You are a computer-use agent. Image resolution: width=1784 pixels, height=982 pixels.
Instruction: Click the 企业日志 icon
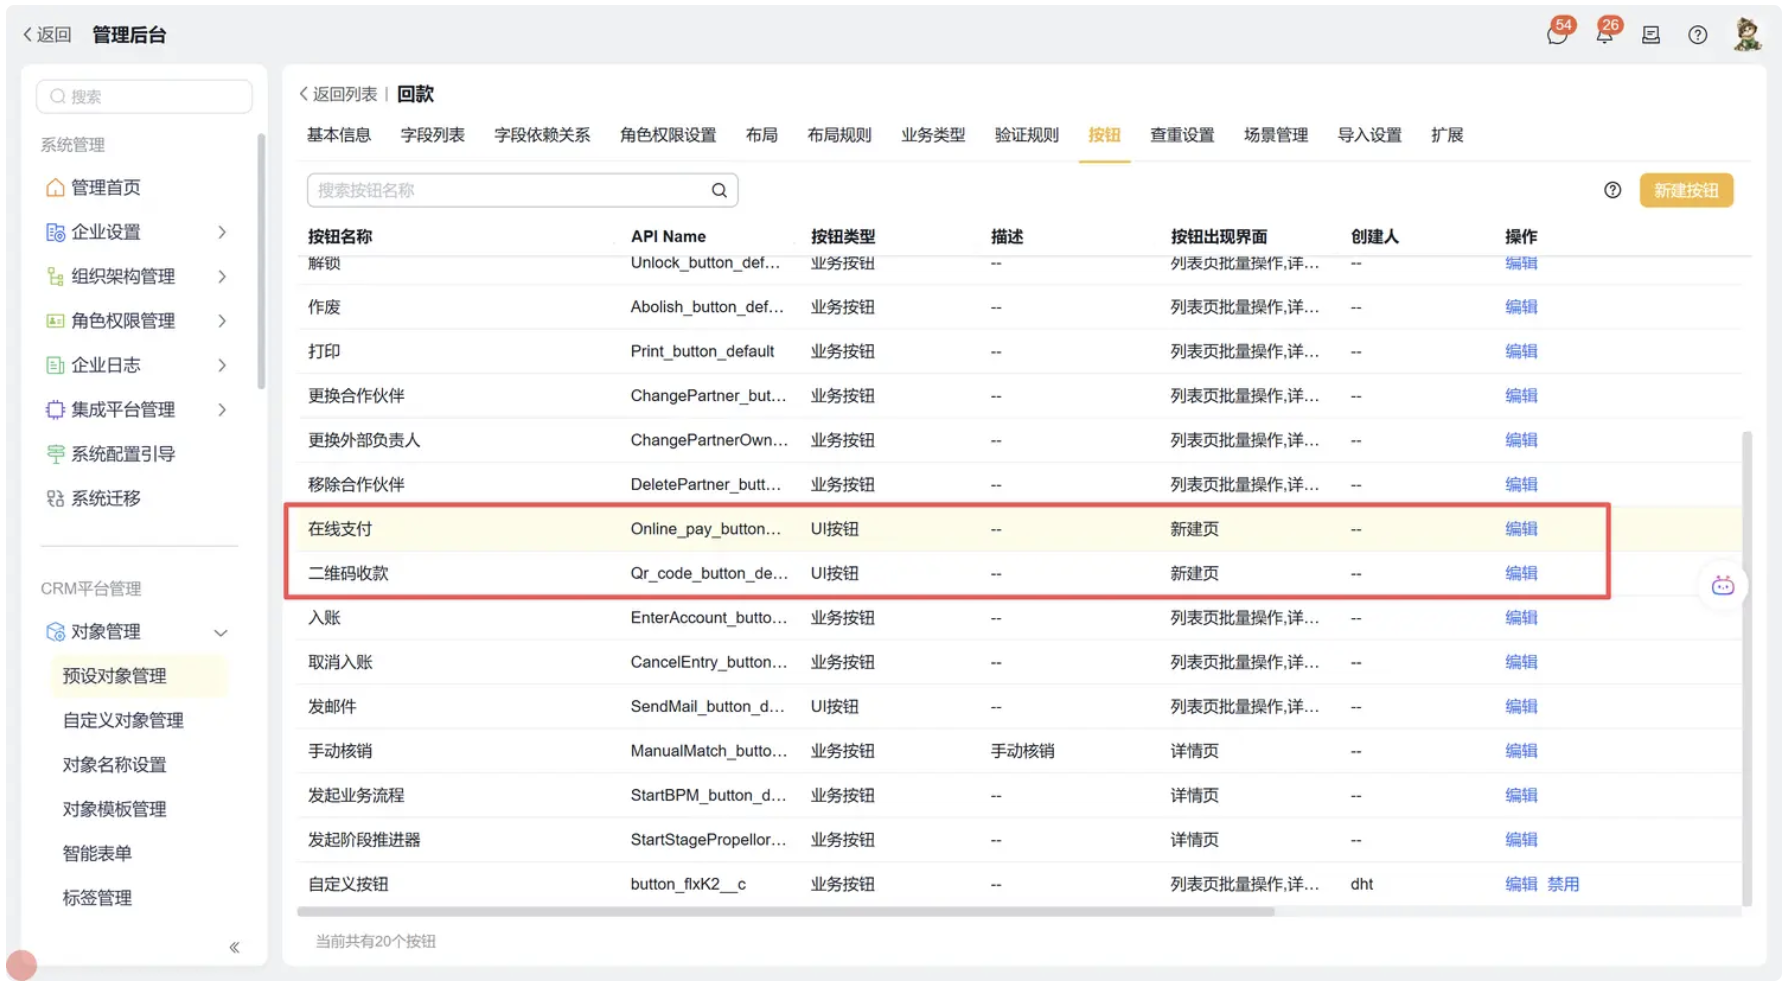pyautogui.click(x=55, y=365)
